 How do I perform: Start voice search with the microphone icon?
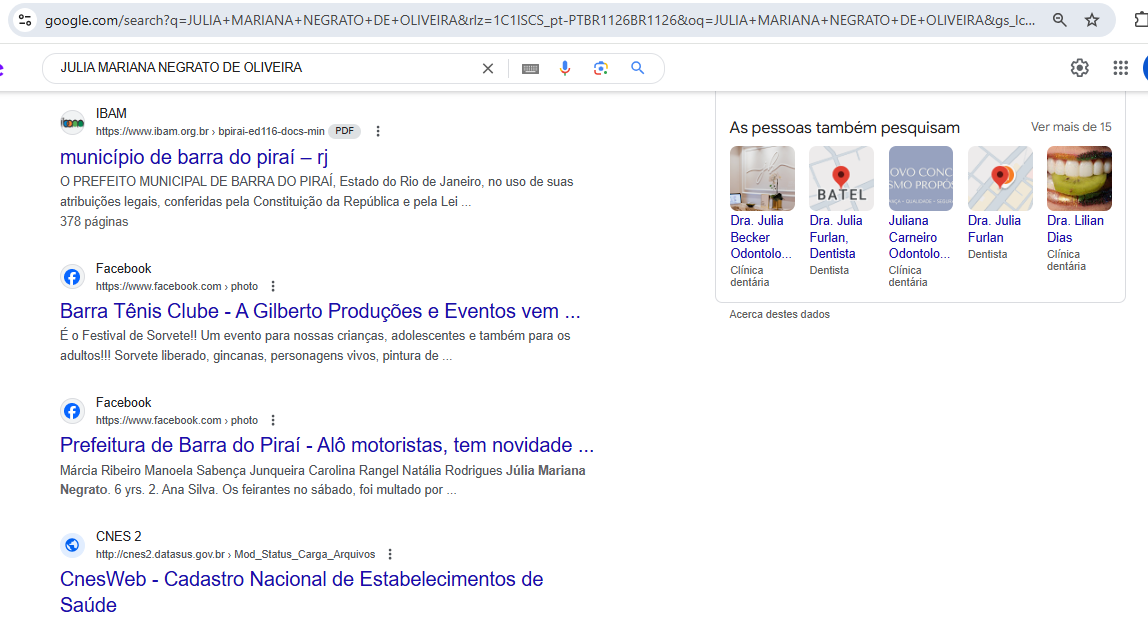point(564,68)
